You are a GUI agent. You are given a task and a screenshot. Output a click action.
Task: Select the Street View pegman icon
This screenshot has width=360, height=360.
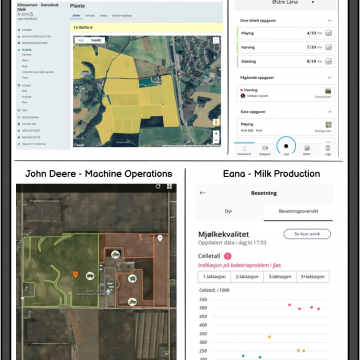tap(216, 122)
